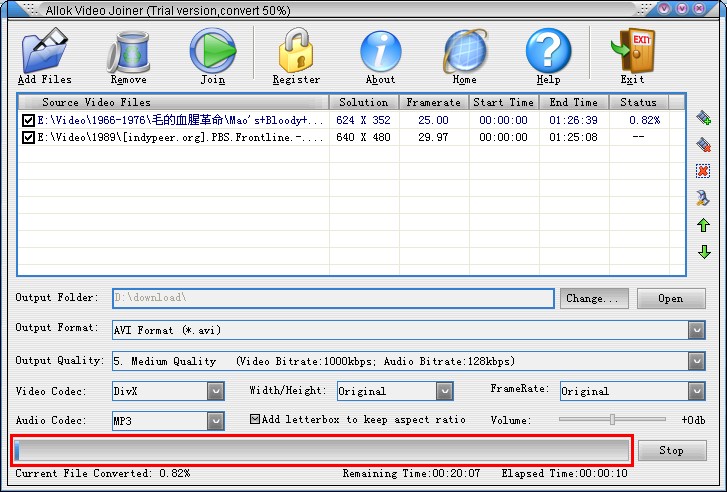727x492 pixels.
Task: Click the side settings tool icon
Action: (703, 198)
